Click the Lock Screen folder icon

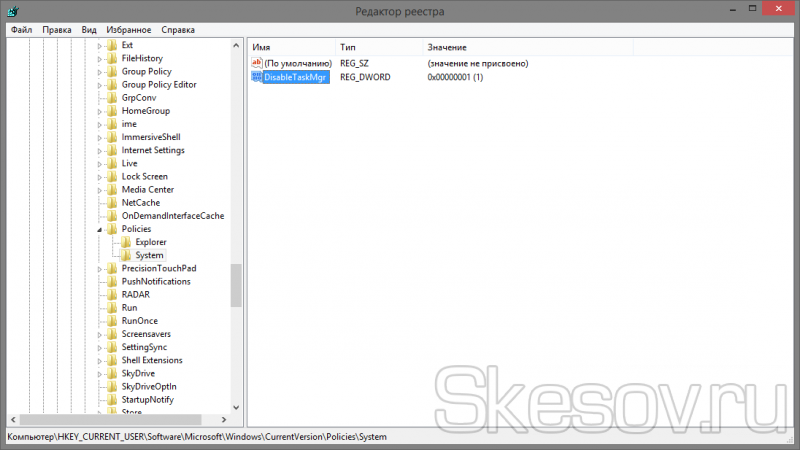pos(113,177)
